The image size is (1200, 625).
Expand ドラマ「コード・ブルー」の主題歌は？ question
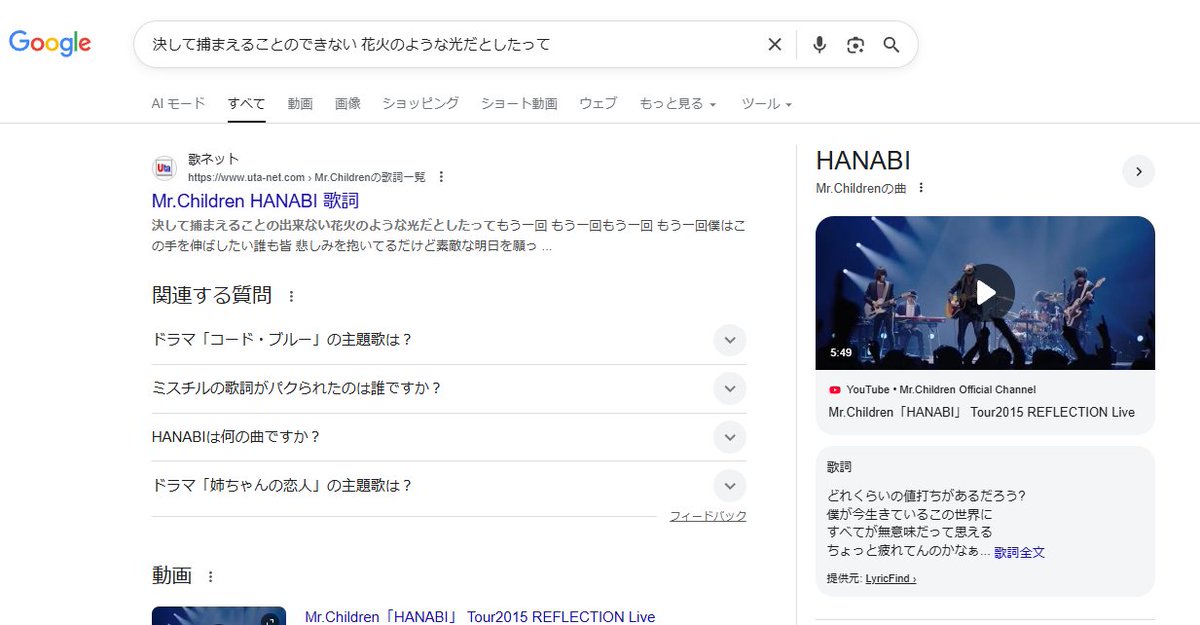449,340
